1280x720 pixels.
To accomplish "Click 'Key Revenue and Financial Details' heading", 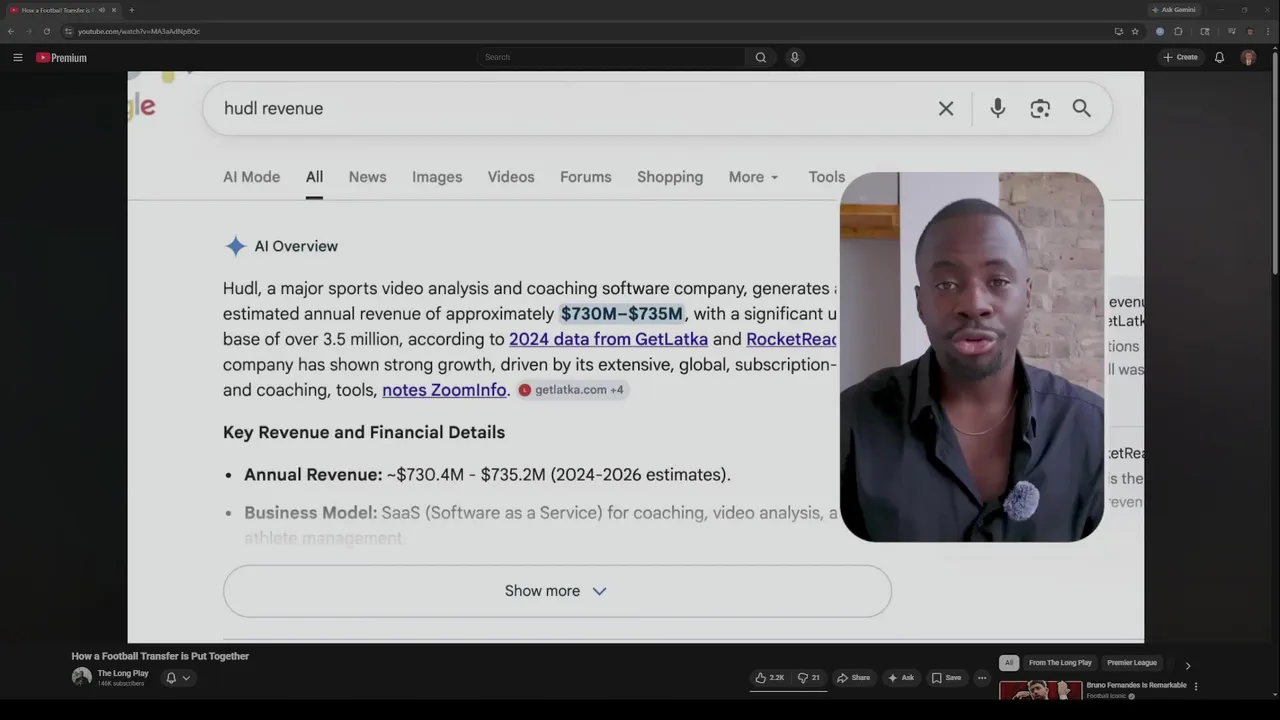I will coord(364,432).
